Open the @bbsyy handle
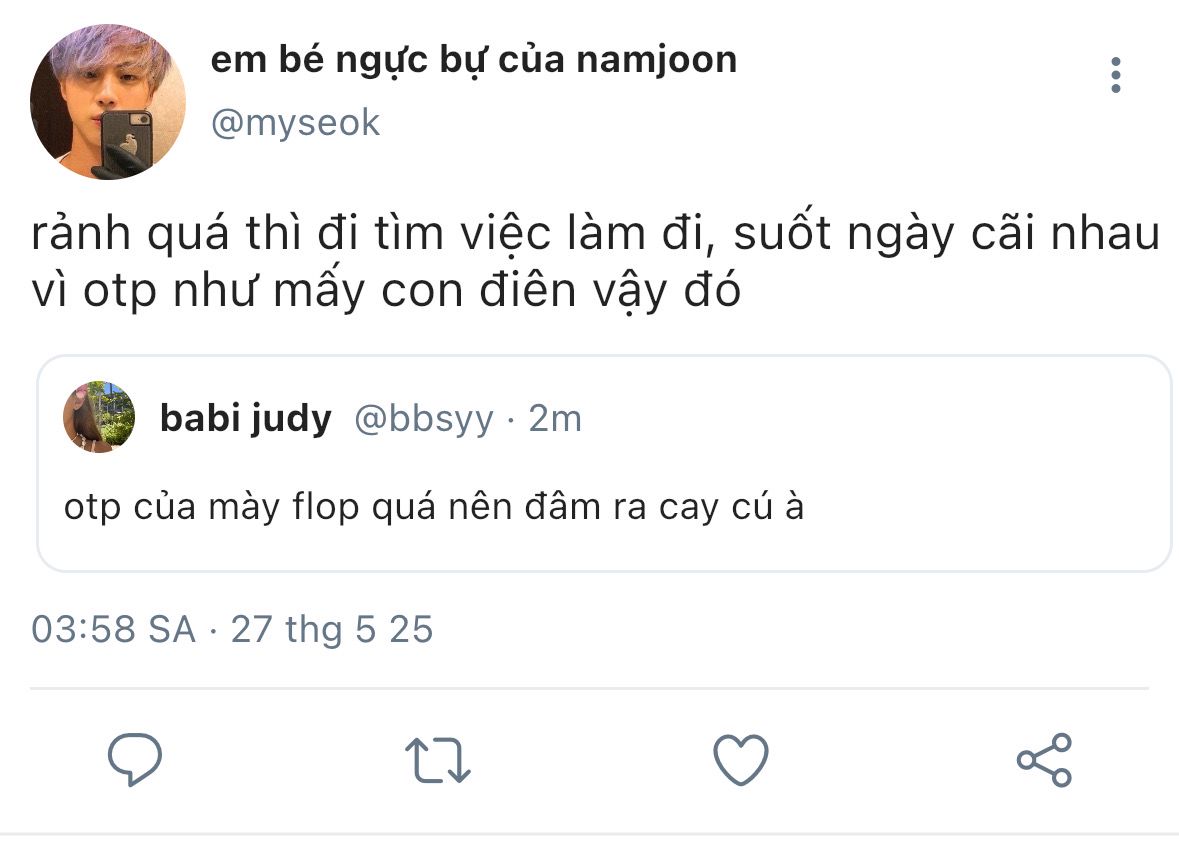 click(x=424, y=419)
